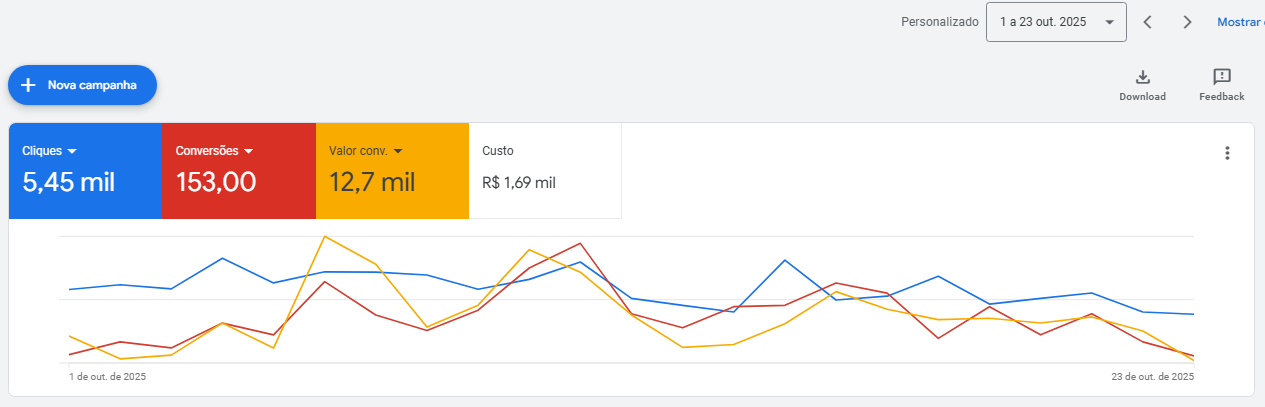Image resolution: width=1265 pixels, height=407 pixels.
Task: Click the yellow line peak on chart
Action: (x=325, y=237)
